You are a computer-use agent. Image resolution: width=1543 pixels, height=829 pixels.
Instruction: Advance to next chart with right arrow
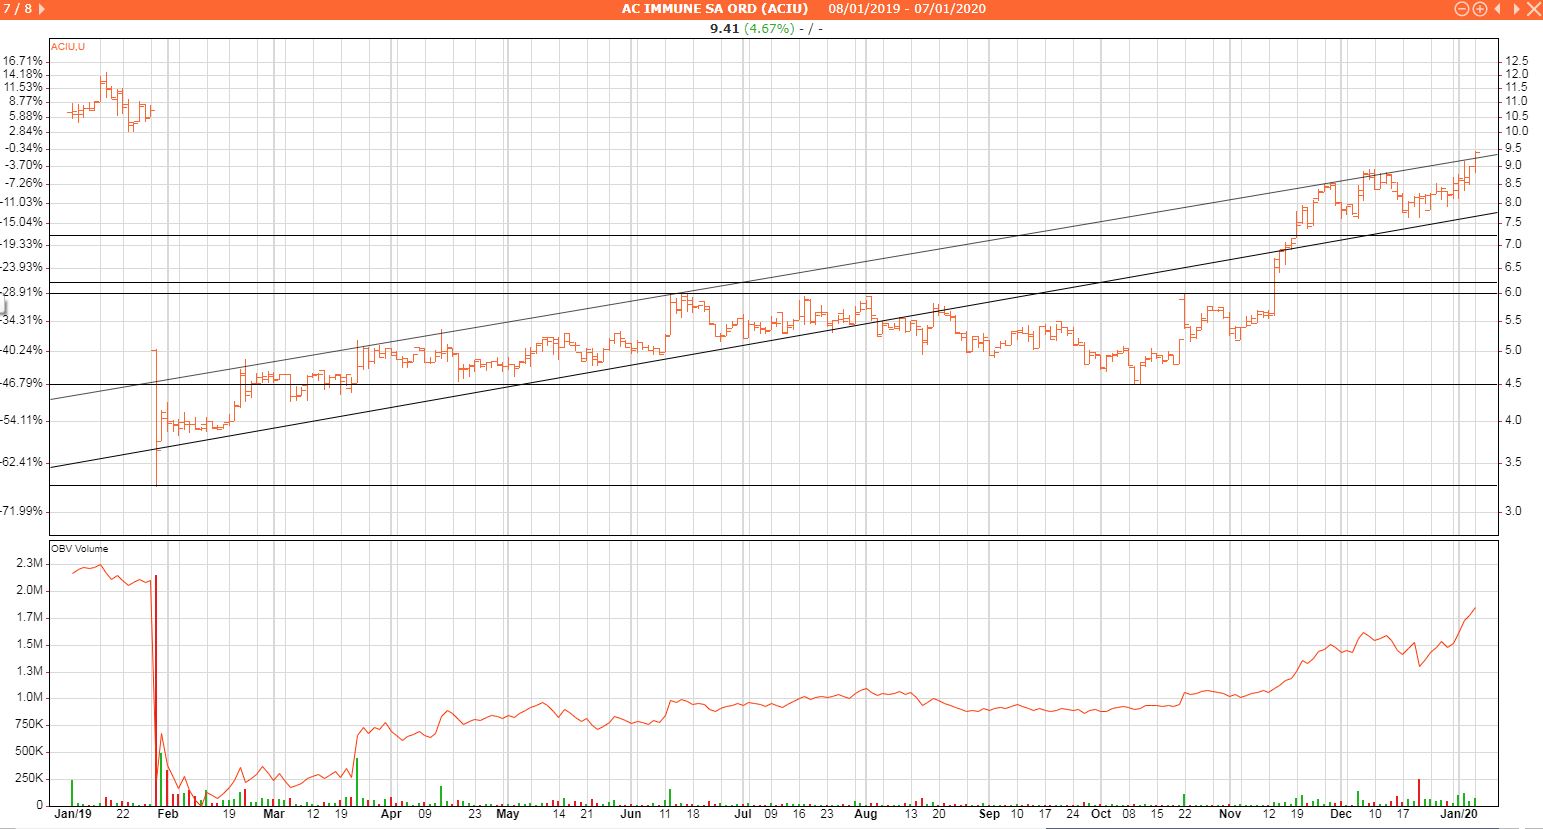coord(1514,9)
